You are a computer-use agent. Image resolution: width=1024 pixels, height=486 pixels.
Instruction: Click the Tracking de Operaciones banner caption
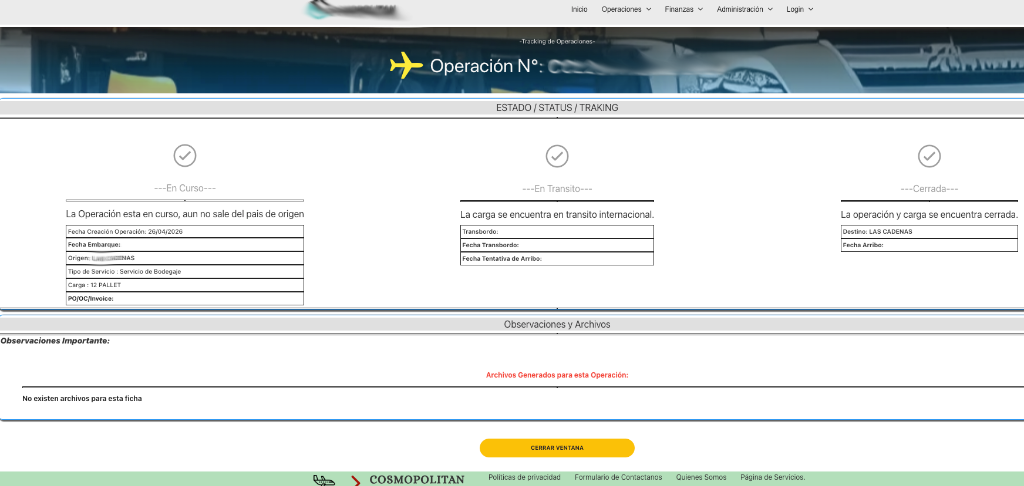[557, 42]
